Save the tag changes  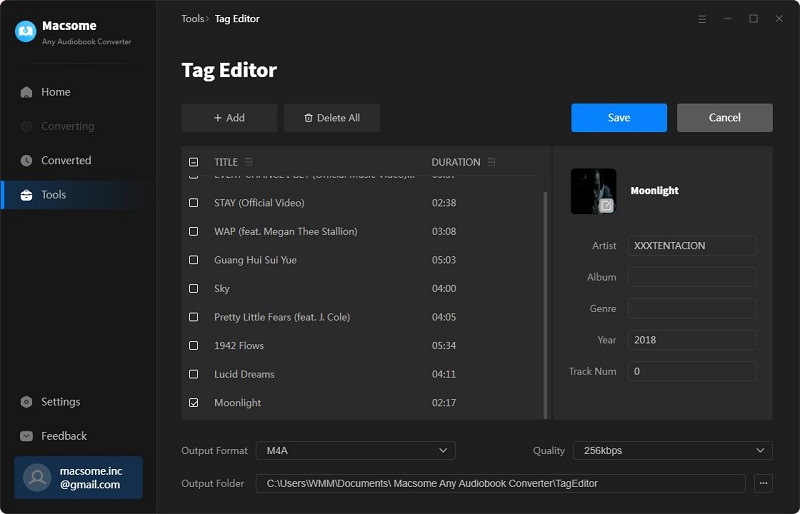point(619,118)
